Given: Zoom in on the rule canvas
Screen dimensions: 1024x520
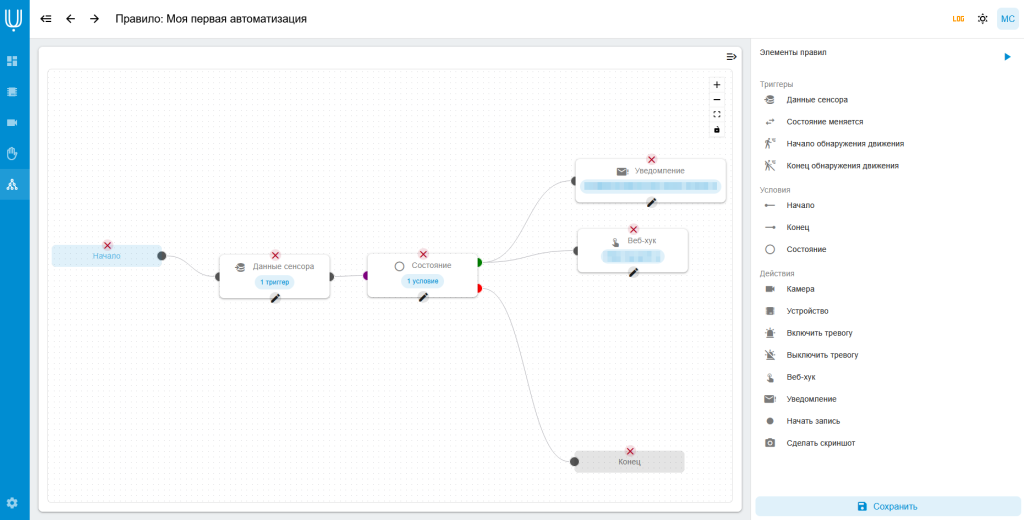Looking at the screenshot, I should [x=716, y=85].
